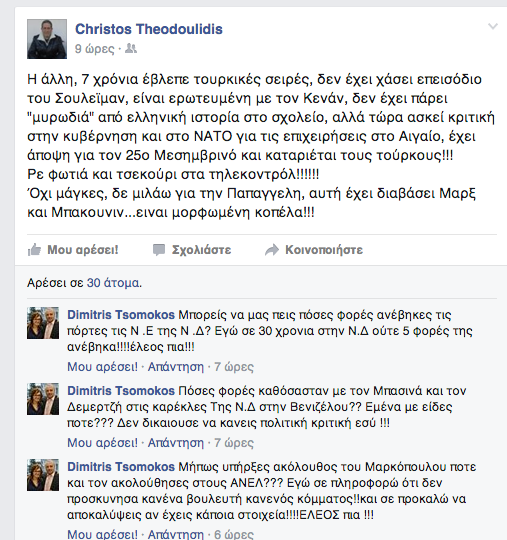Viewport: 507px width, 540px height.
Task: Click the 7 ώρες timestamp on the second comment
Action: tap(234, 443)
